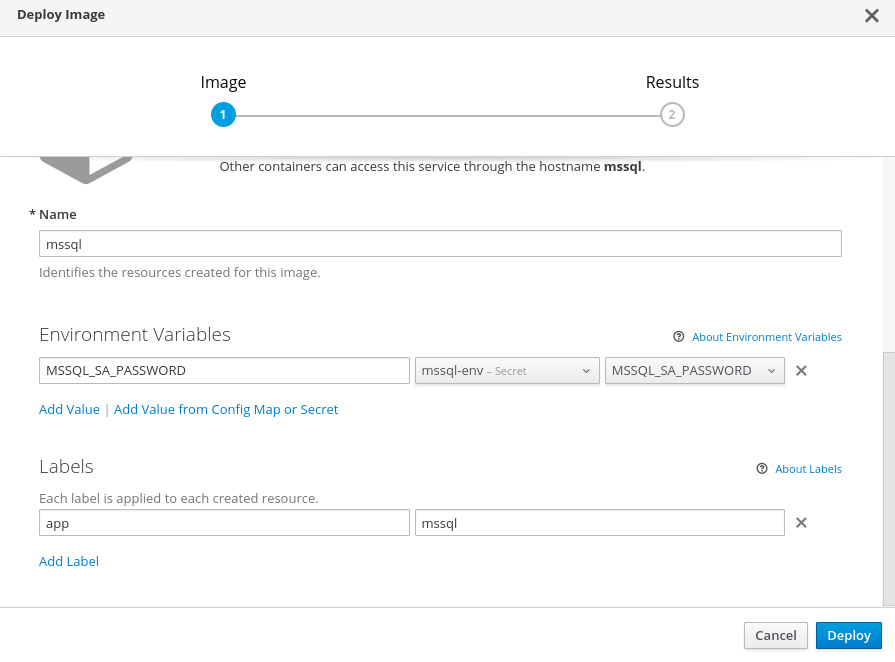
Task: Open the MSSQL_SA_PASSWORD key dropdown
Action: coord(694,371)
